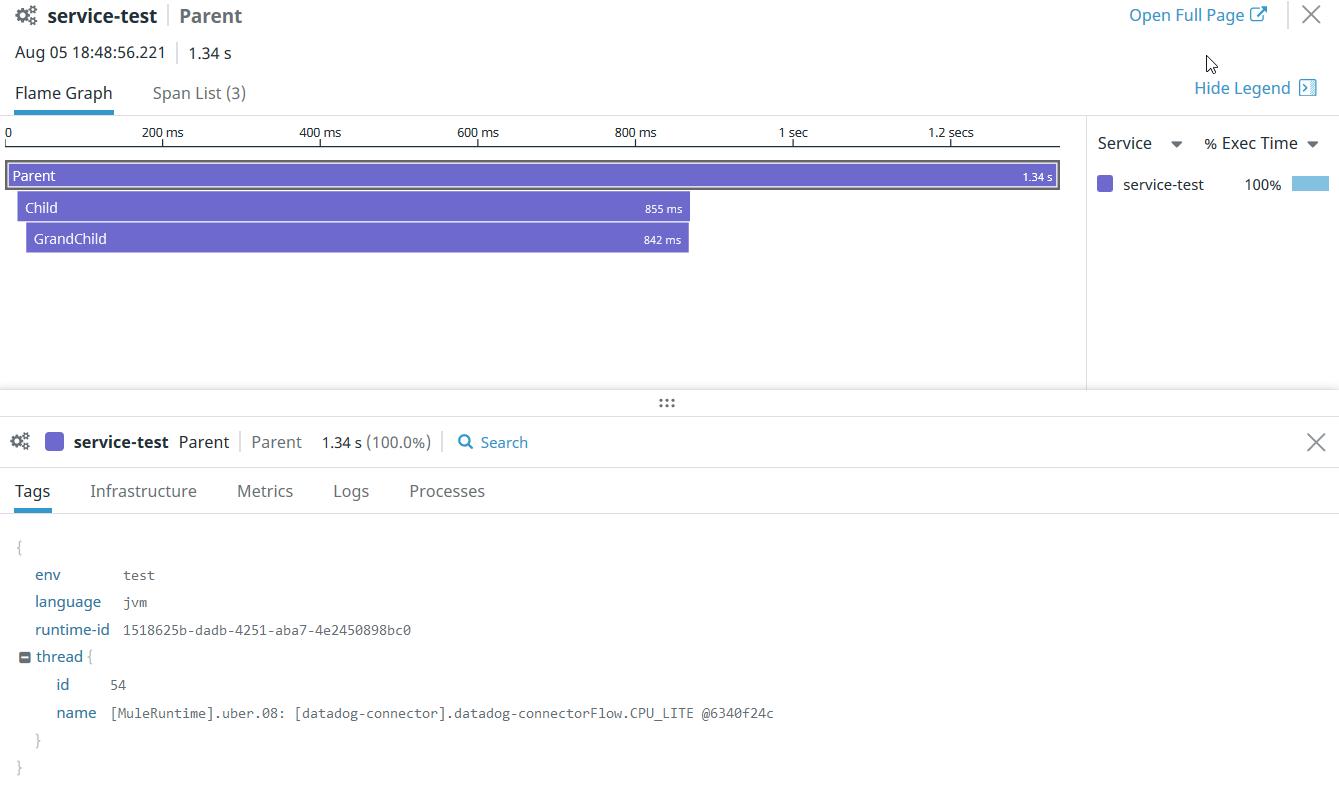Image resolution: width=1339 pixels, height=786 pixels.
Task: Select the GrandChild span bar
Action: click(357, 239)
